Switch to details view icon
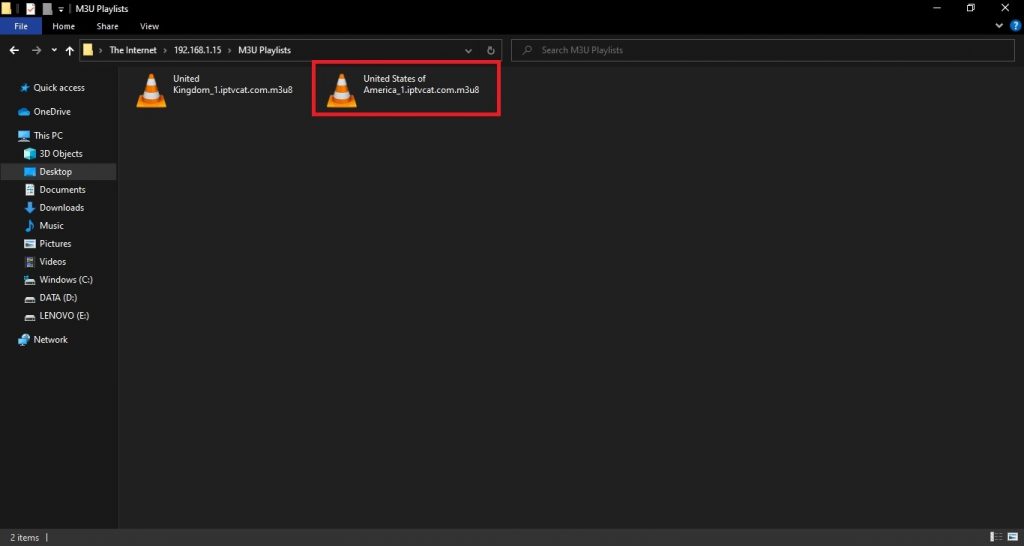 point(997,537)
